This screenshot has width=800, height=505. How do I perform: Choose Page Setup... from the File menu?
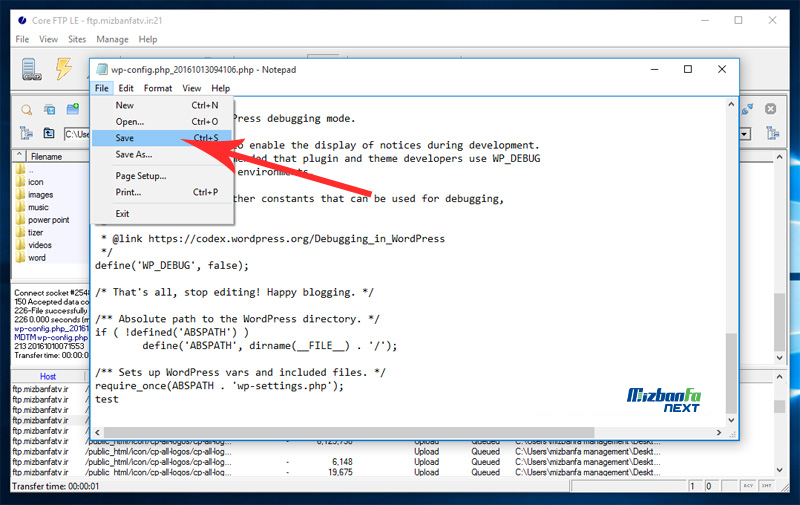pos(162,175)
